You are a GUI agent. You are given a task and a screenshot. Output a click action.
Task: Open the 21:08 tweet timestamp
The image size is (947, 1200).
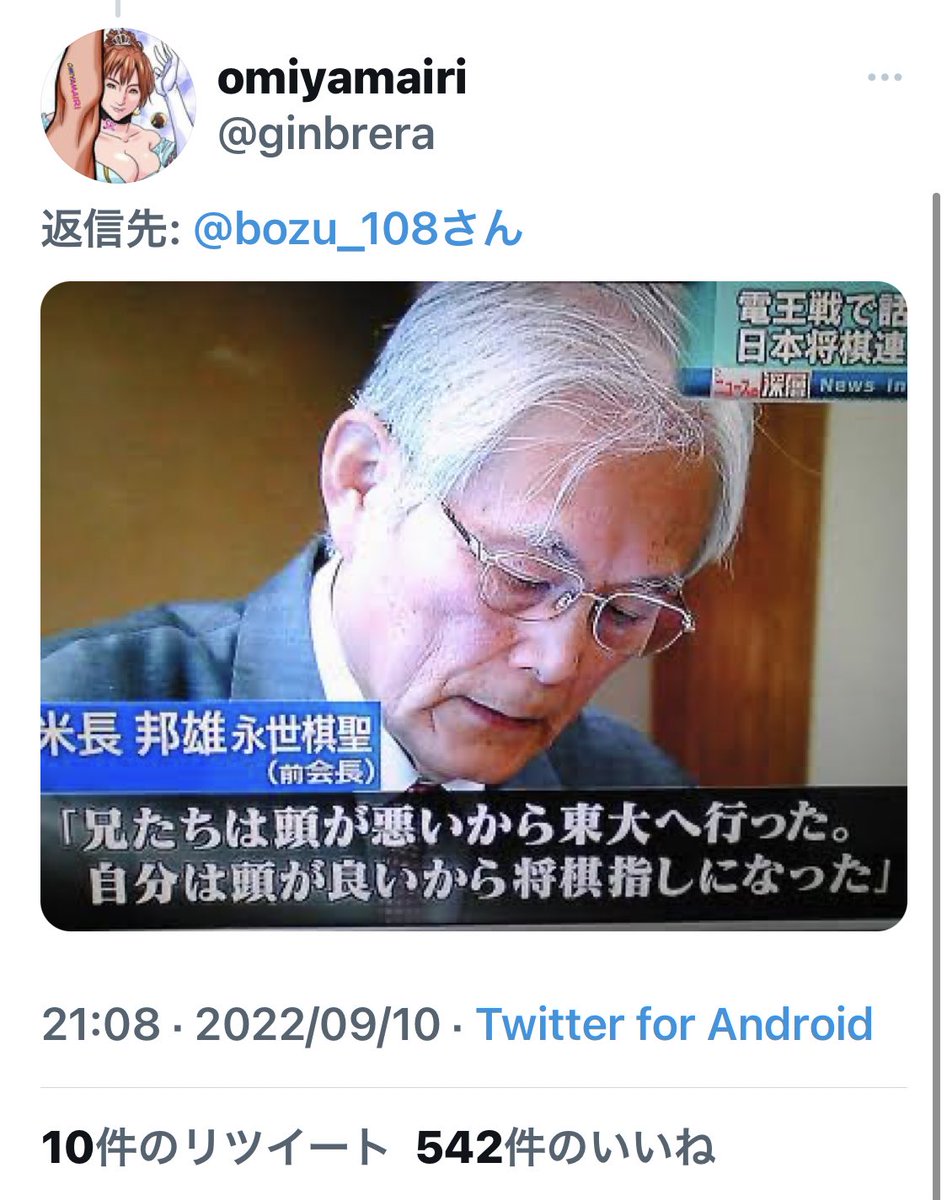coord(100,1024)
